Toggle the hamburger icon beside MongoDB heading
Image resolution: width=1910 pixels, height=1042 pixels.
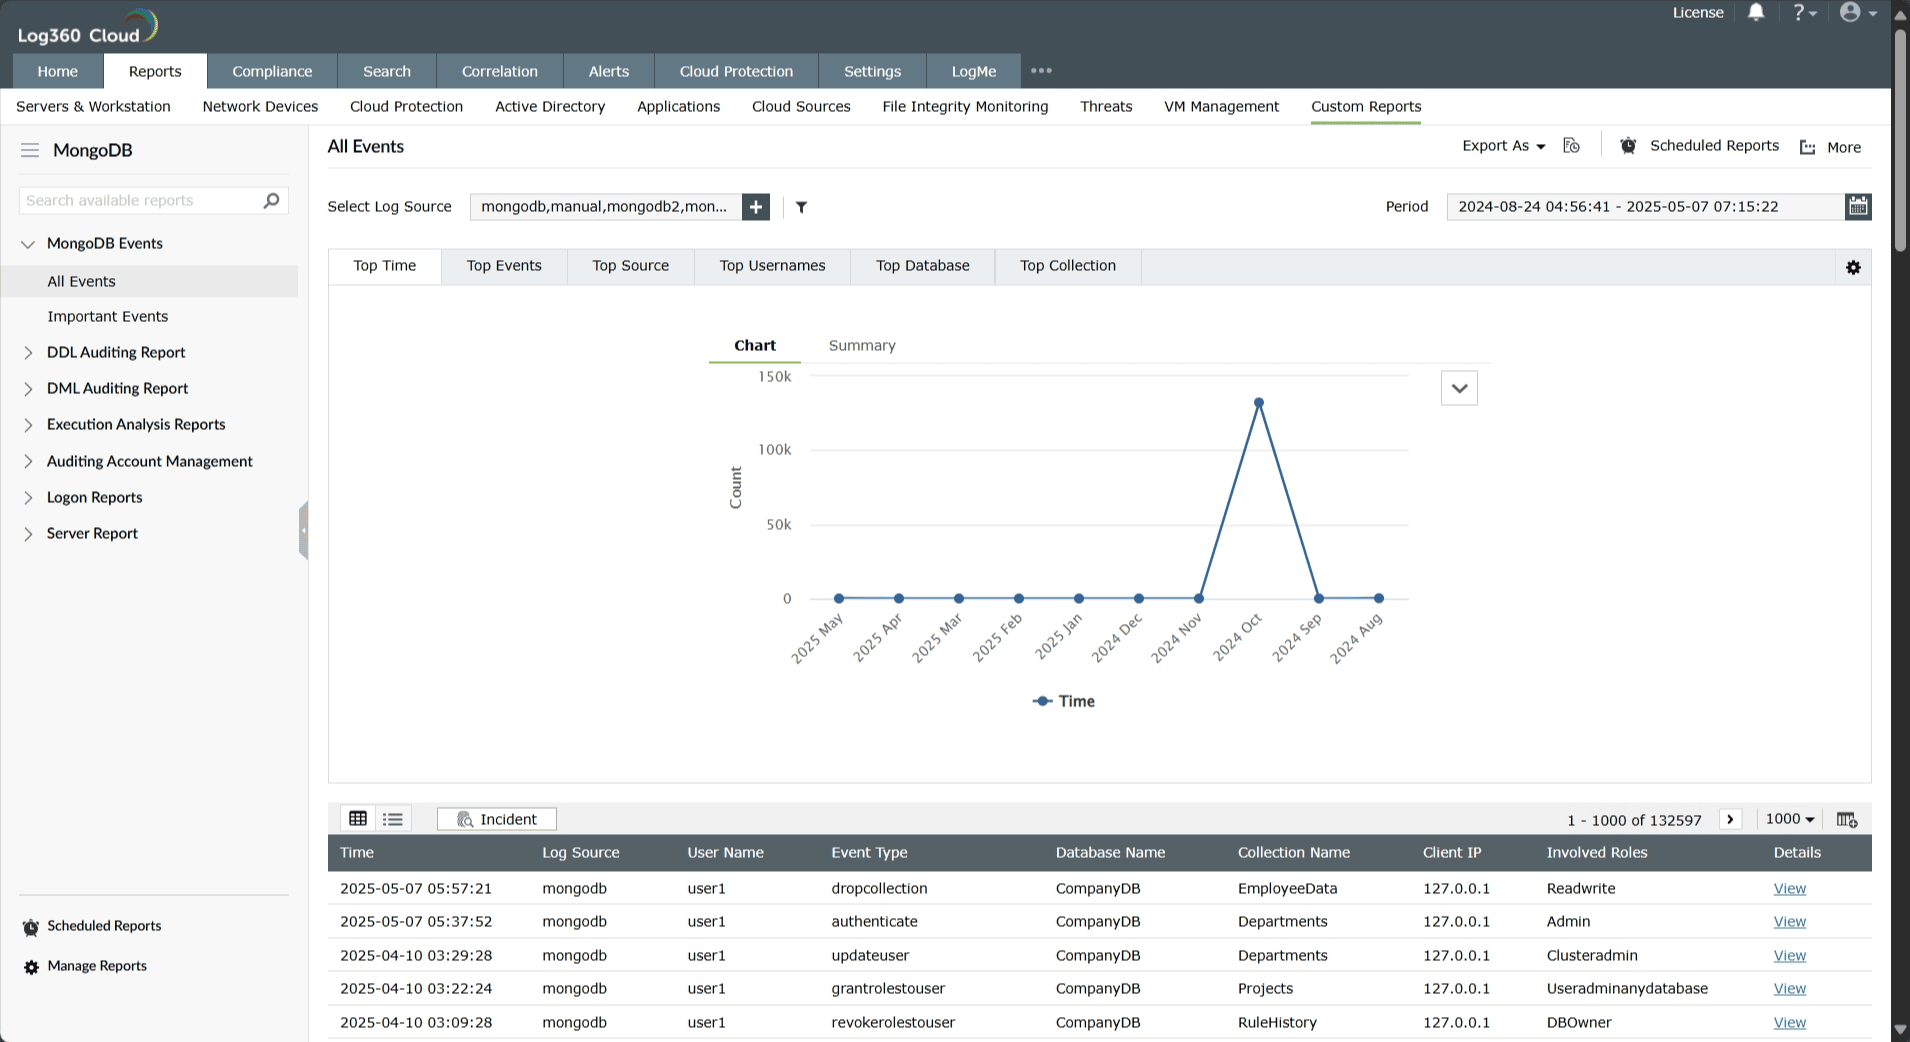pos(30,150)
